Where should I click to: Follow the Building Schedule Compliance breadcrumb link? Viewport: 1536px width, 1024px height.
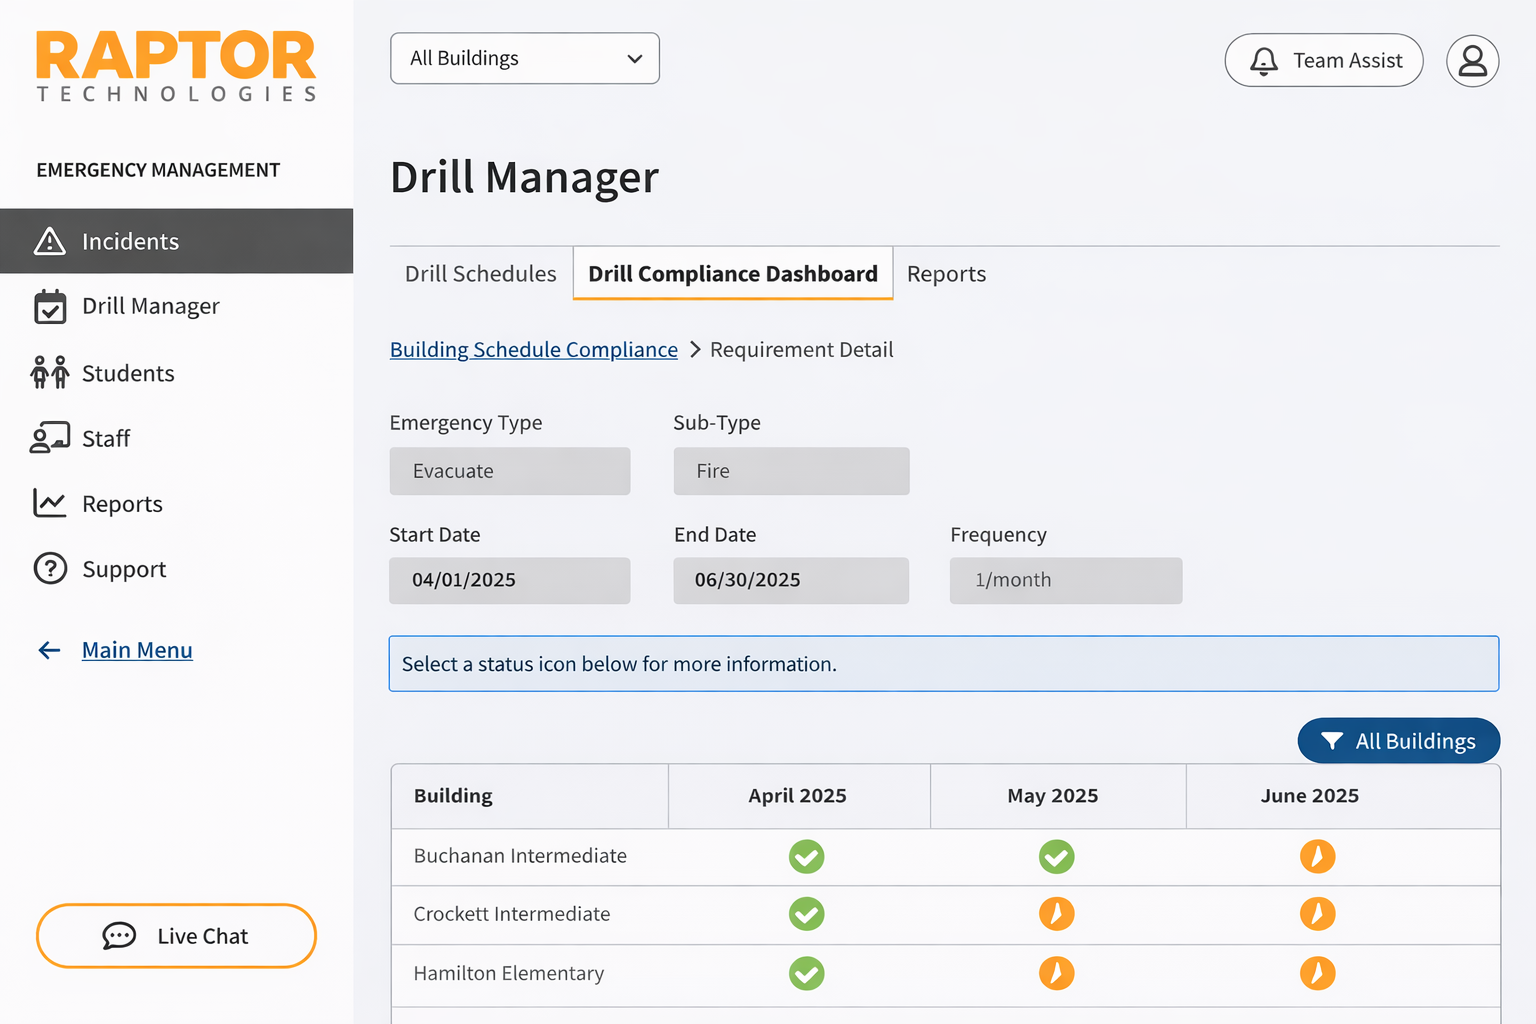pyautogui.click(x=533, y=350)
